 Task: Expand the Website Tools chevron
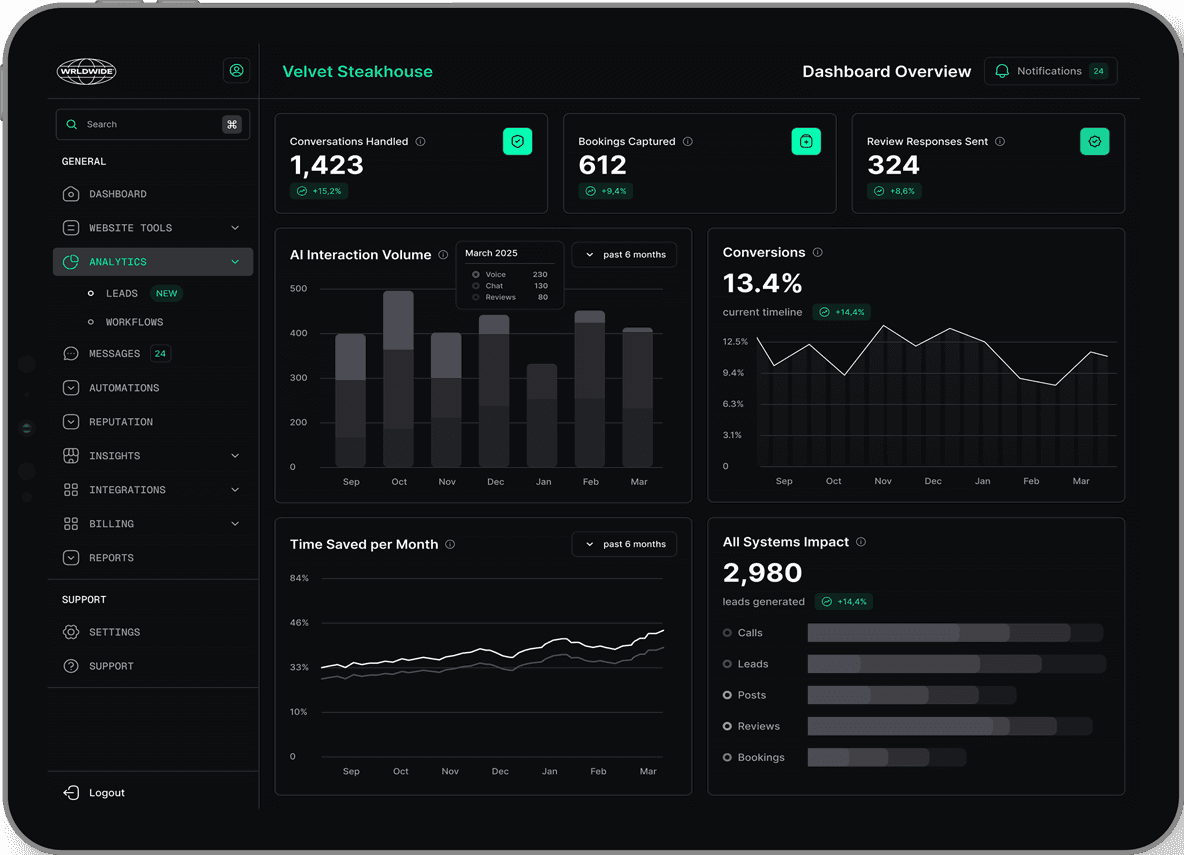pyautogui.click(x=235, y=227)
